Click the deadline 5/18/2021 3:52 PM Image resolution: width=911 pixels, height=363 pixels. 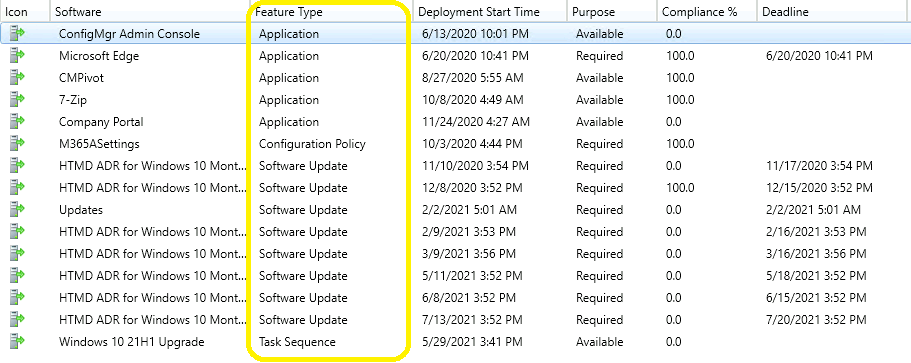816,275
